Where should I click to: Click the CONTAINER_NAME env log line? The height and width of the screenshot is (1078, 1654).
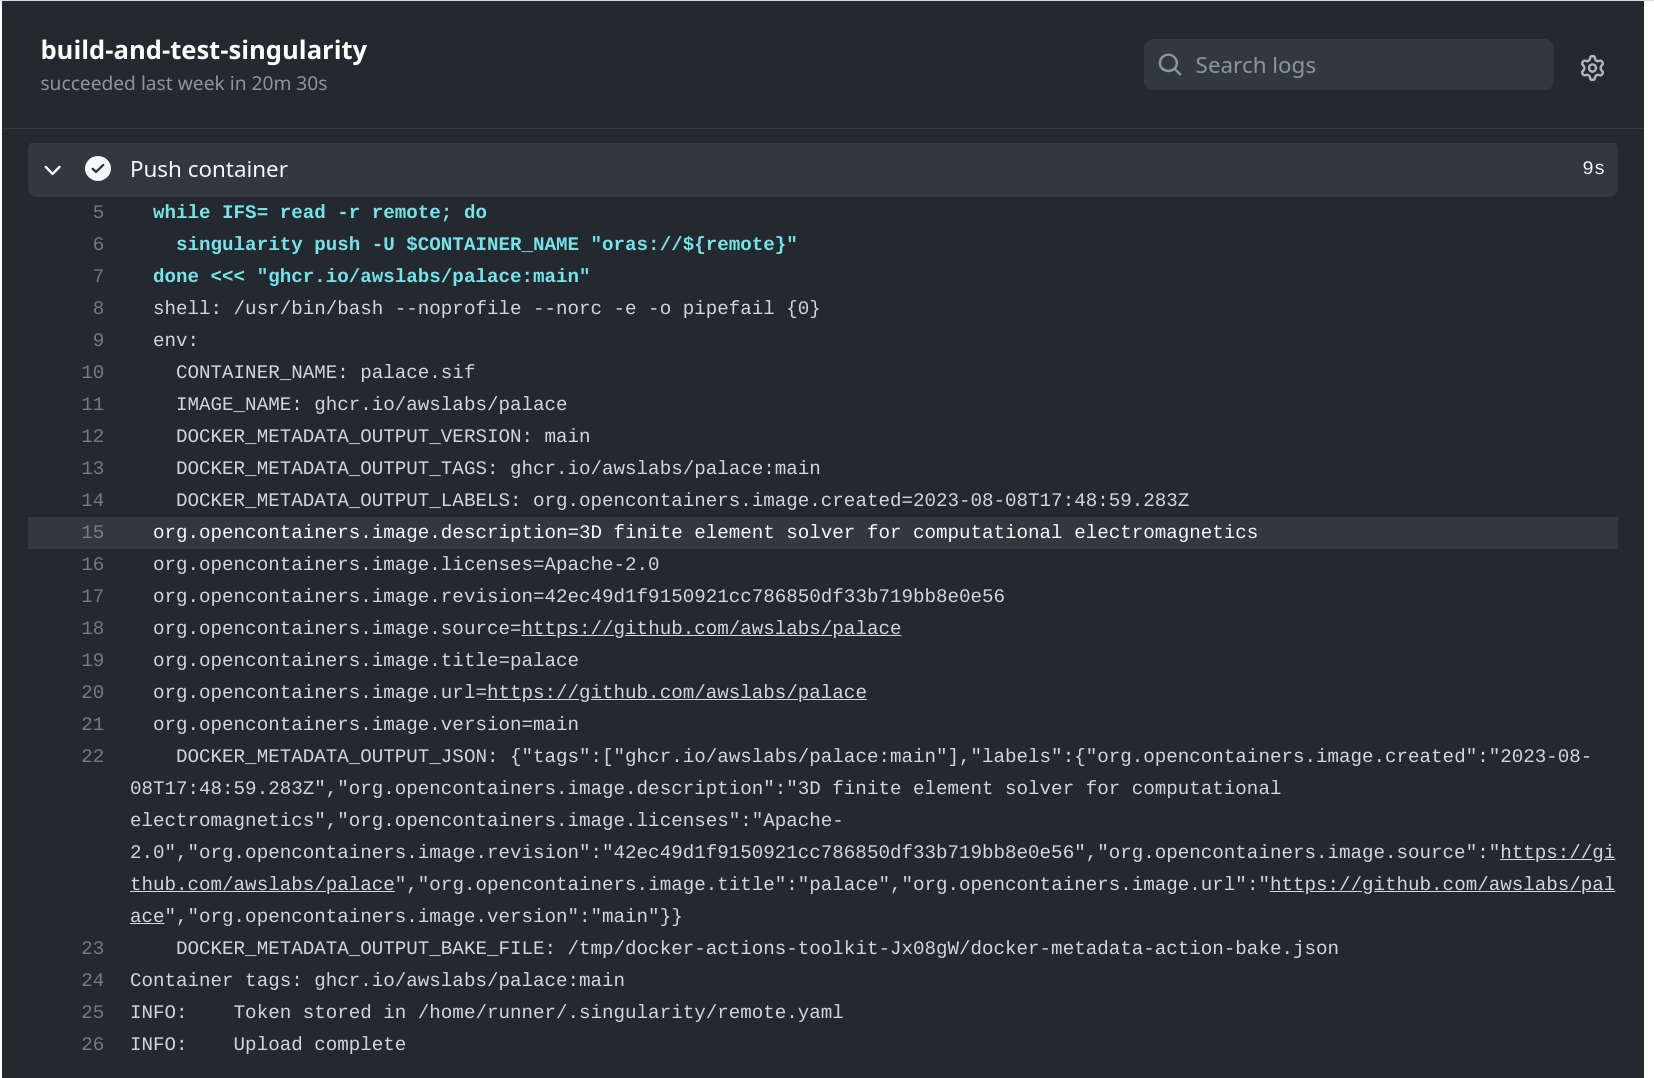[x=324, y=371]
